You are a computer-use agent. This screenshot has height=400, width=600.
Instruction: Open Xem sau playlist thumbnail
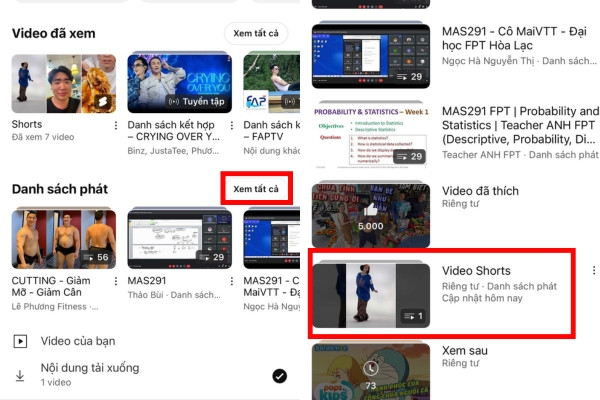click(x=371, y=371)
